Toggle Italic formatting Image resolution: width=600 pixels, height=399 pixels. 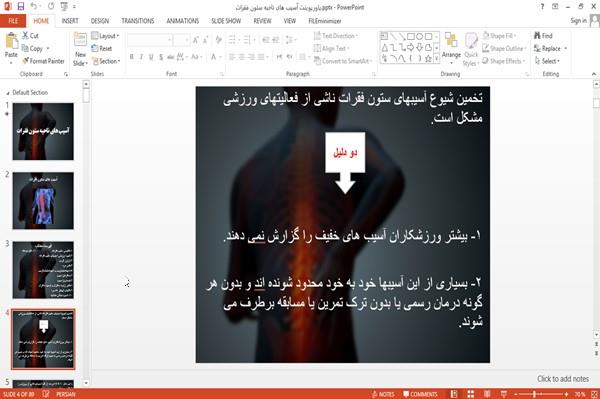coord(141,57)
